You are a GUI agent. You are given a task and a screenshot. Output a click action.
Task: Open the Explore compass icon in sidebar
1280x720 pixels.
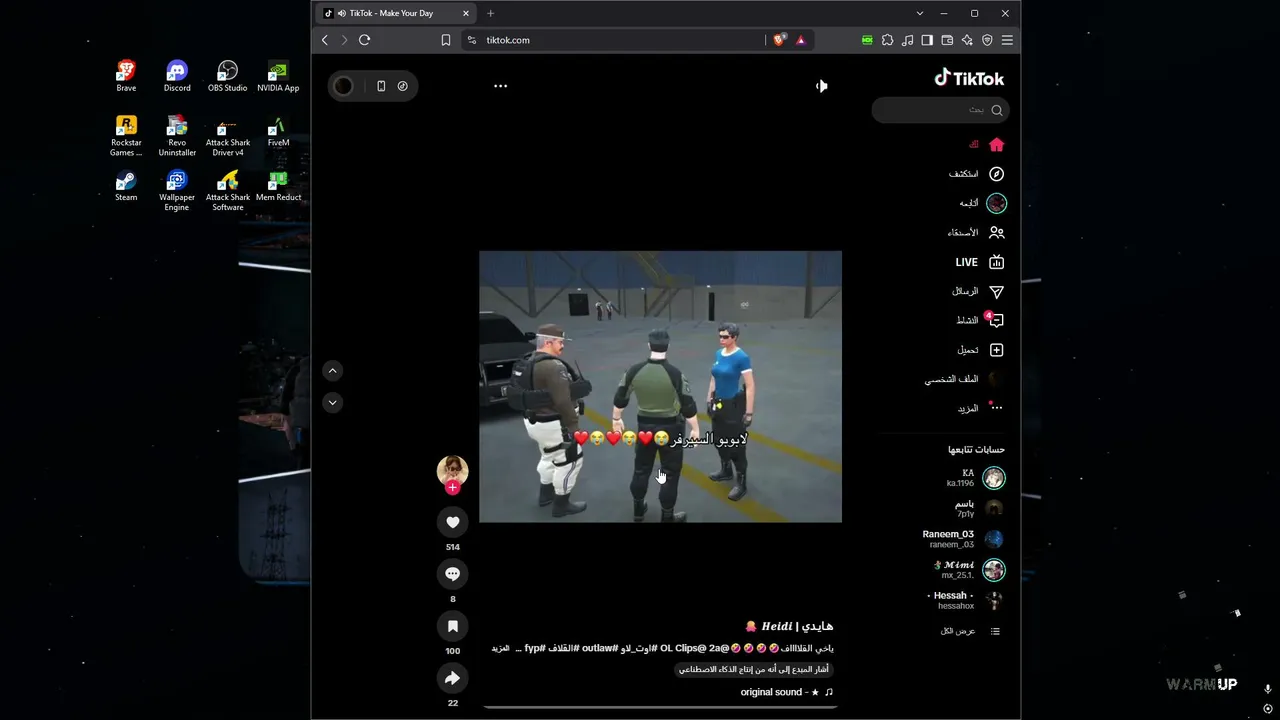tap(996, 174)
